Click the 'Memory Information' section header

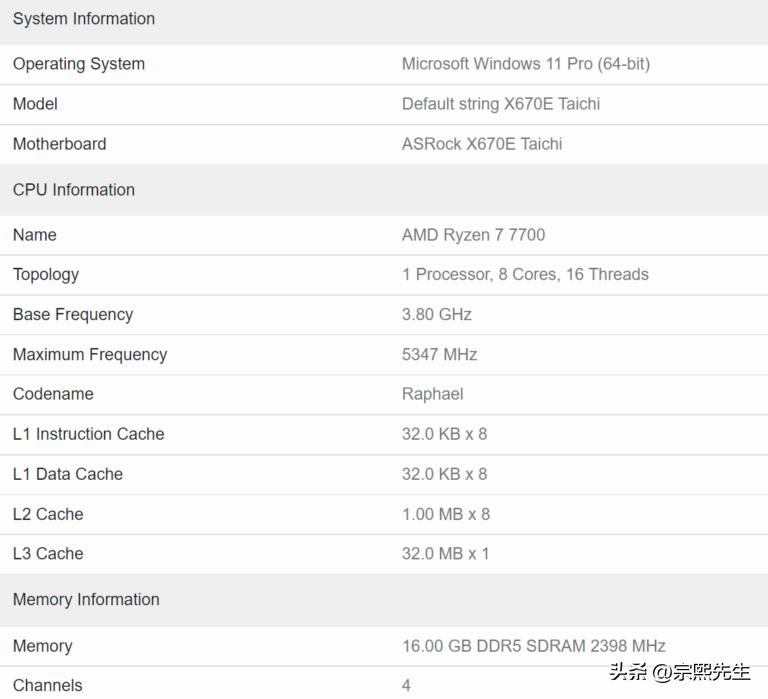(86, 600)
